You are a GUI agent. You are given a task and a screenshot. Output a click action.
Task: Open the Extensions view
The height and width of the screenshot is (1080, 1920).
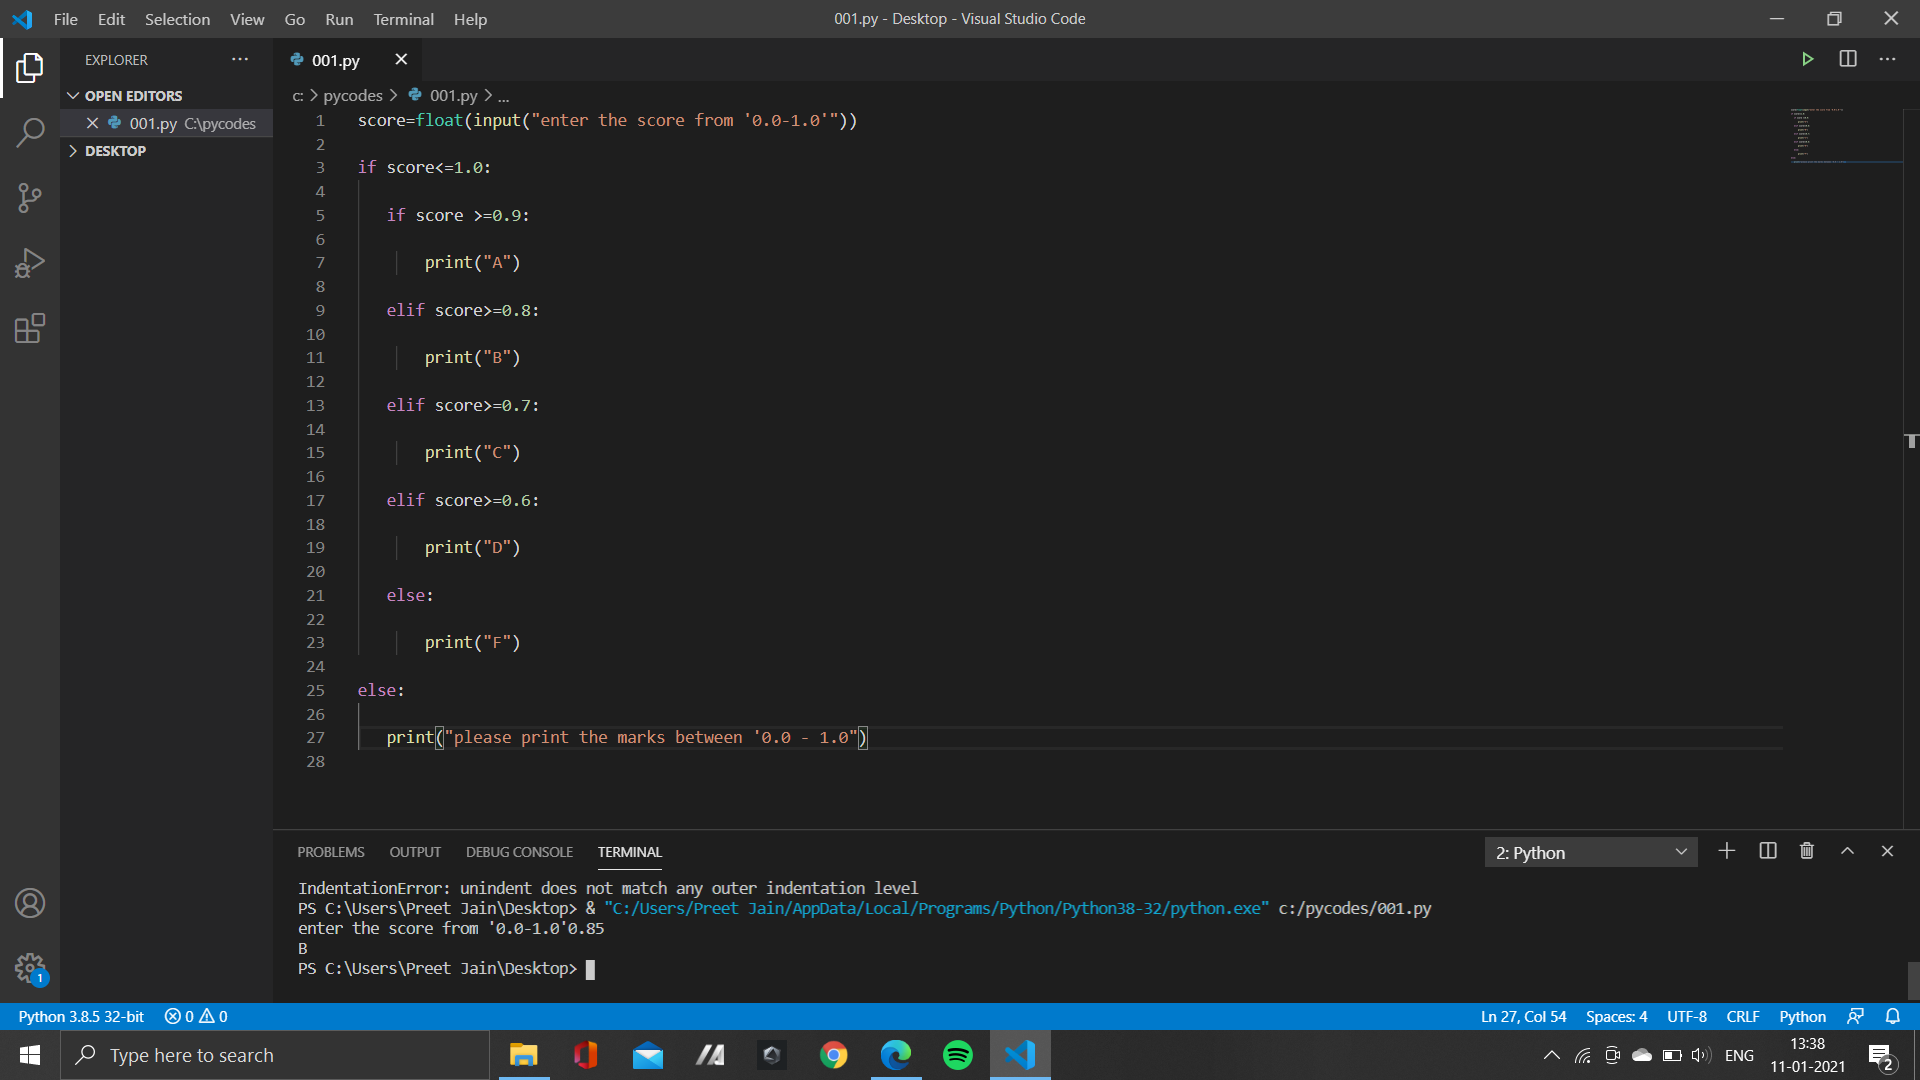(x=30, y=328)
